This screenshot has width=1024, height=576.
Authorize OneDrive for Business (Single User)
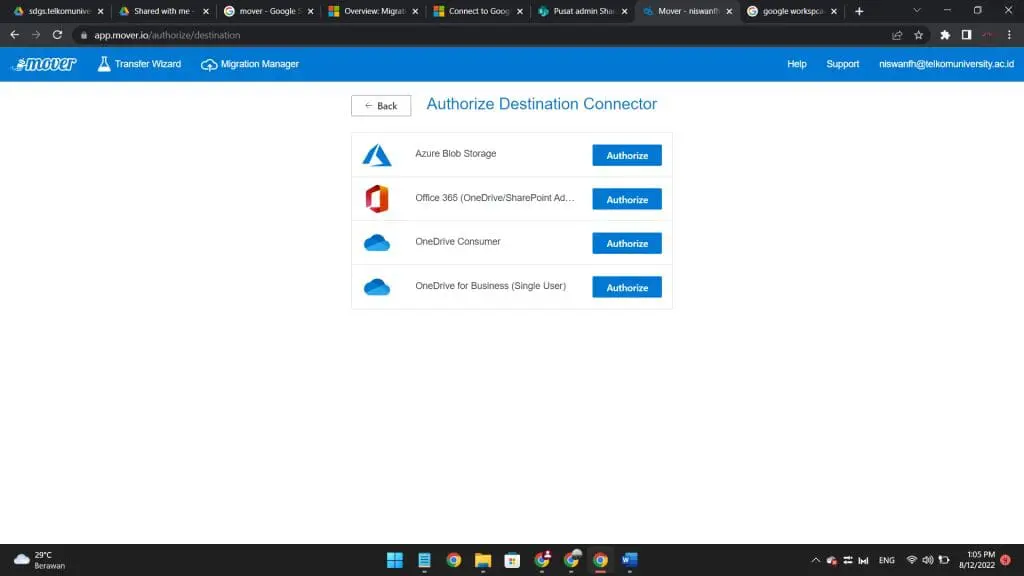(x=627, y=287)
